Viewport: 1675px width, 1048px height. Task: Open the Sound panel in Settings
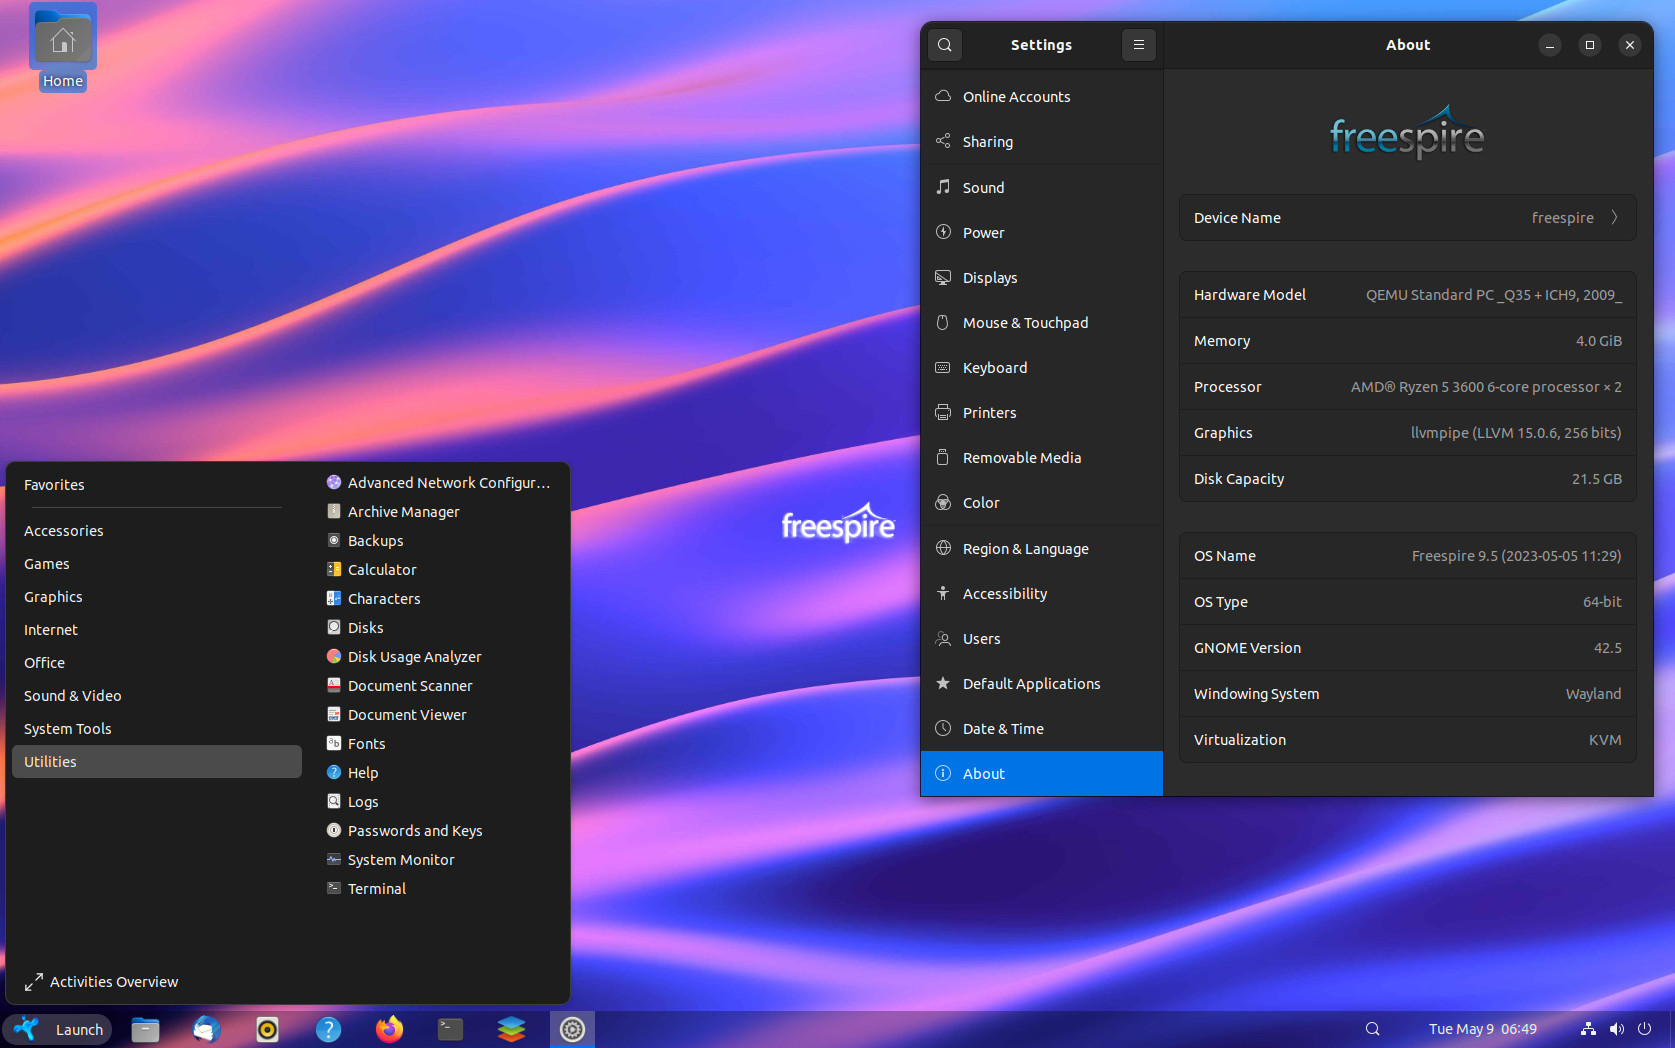1042,187
